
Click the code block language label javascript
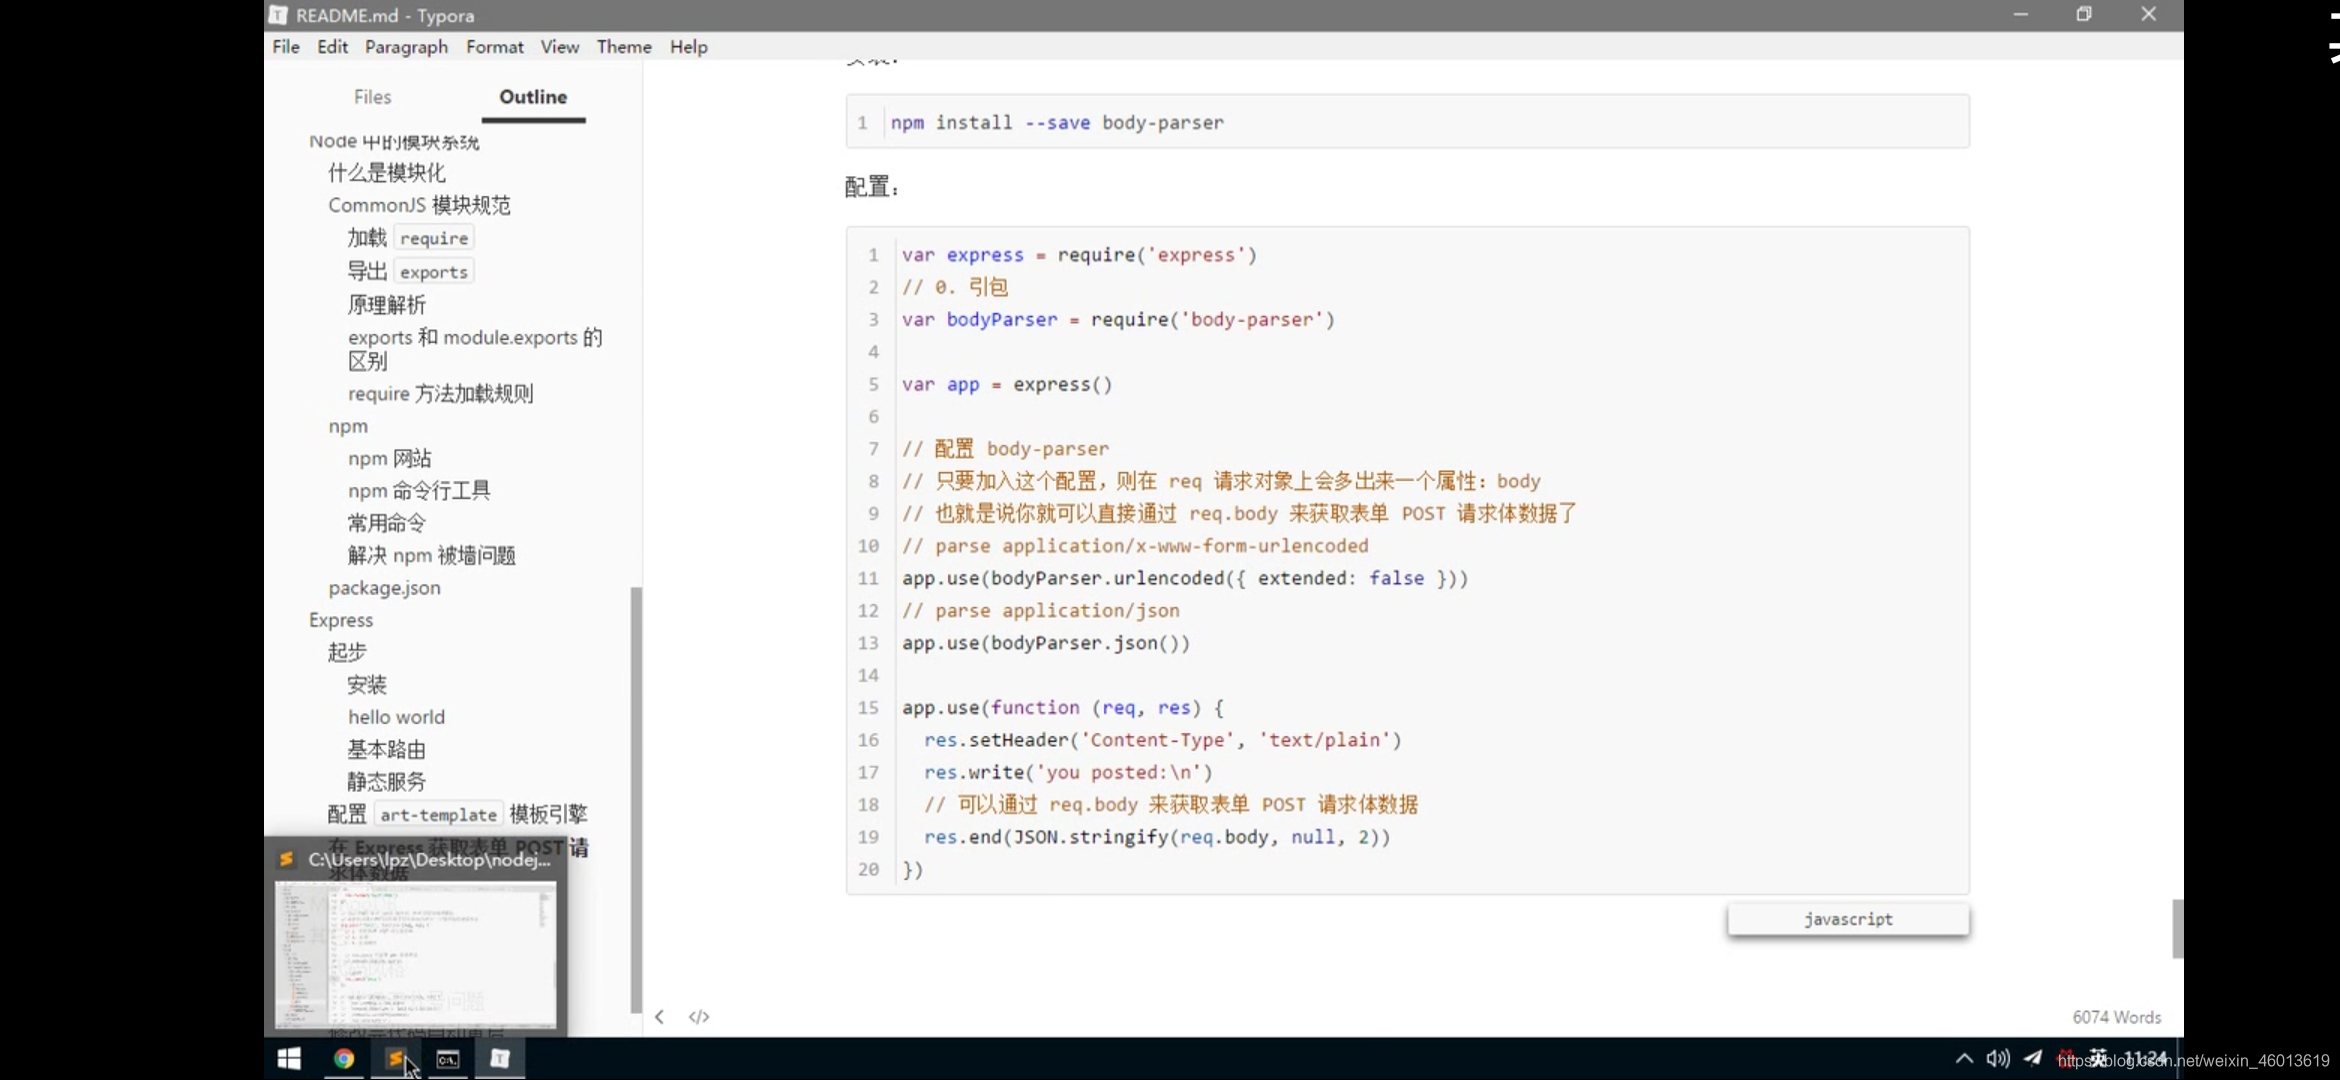coord(1846,917)
